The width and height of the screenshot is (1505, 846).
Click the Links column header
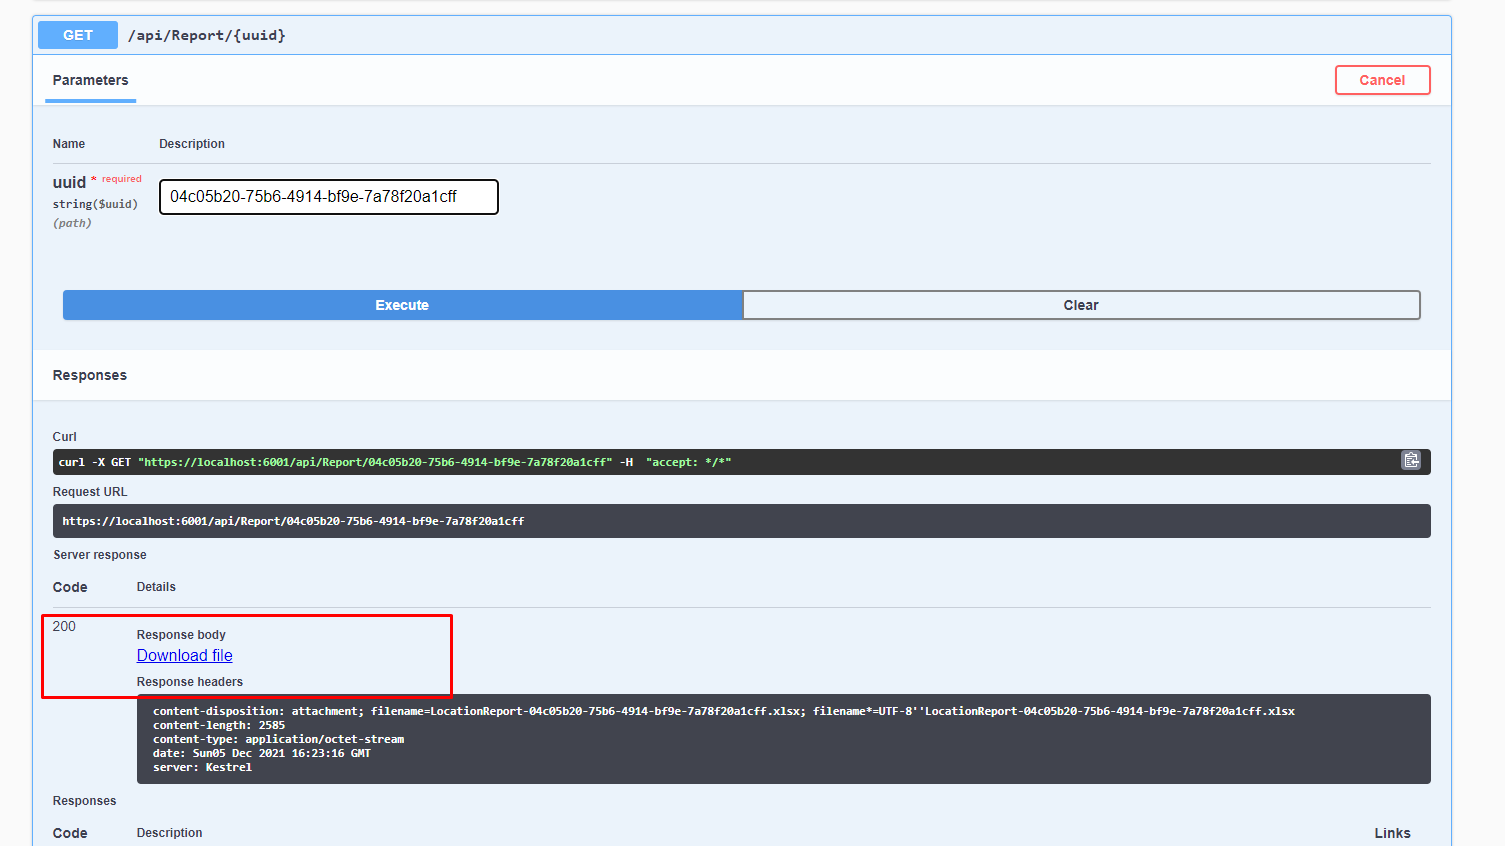[1392, 832]
